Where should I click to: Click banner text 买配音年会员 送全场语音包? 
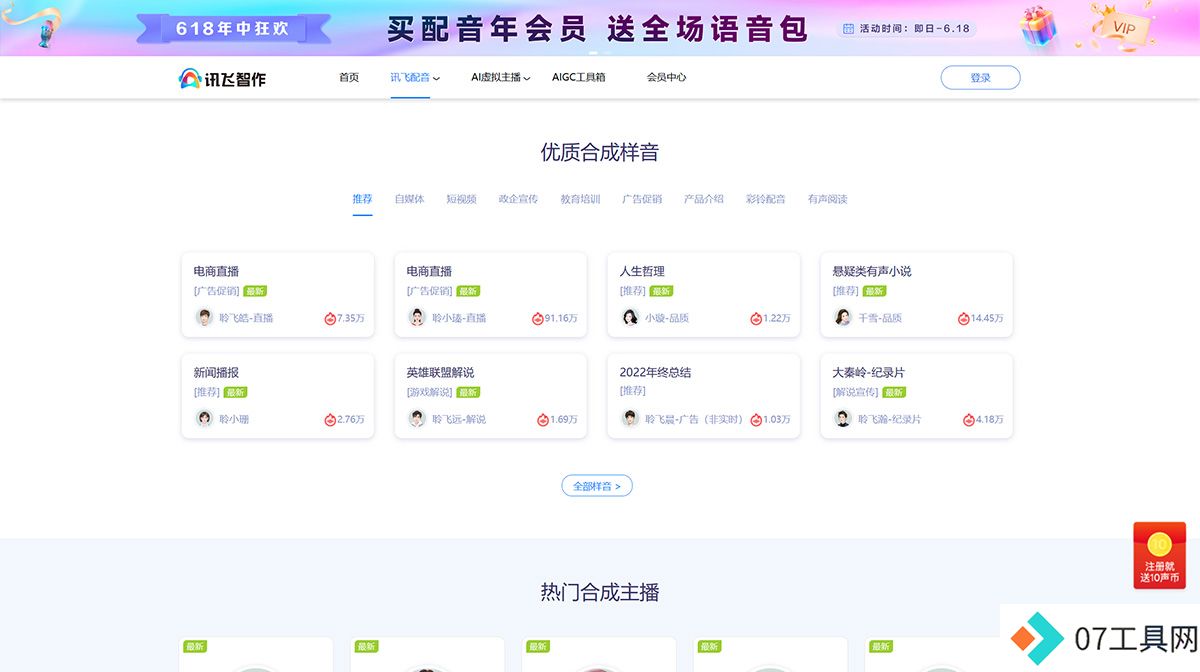(x=598, y=28)
